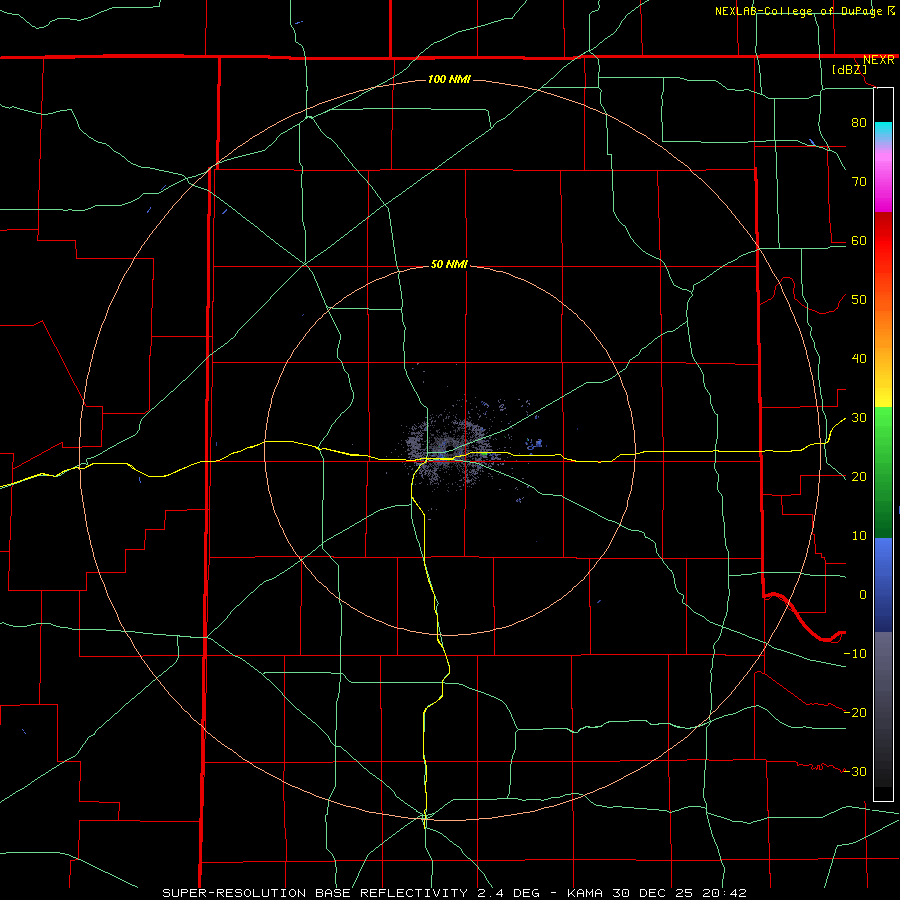Click the 30 value on dBZ scale
This screenshot has height=900, width=900.
pyautogui.click(x=859, y=417)
